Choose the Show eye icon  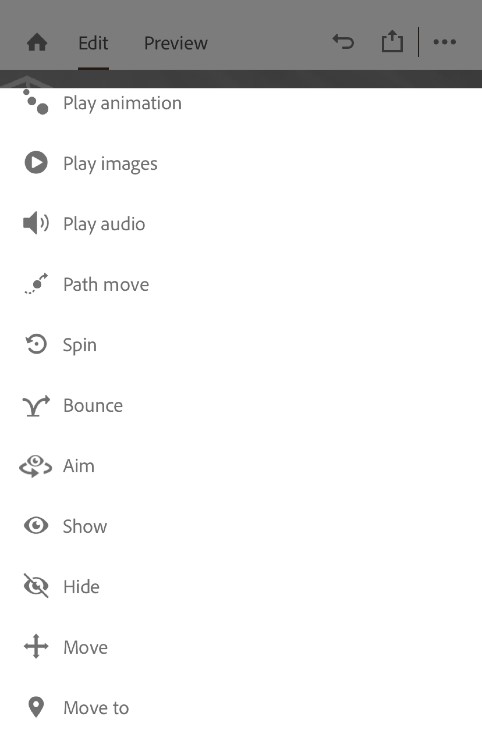coord(36,525)
